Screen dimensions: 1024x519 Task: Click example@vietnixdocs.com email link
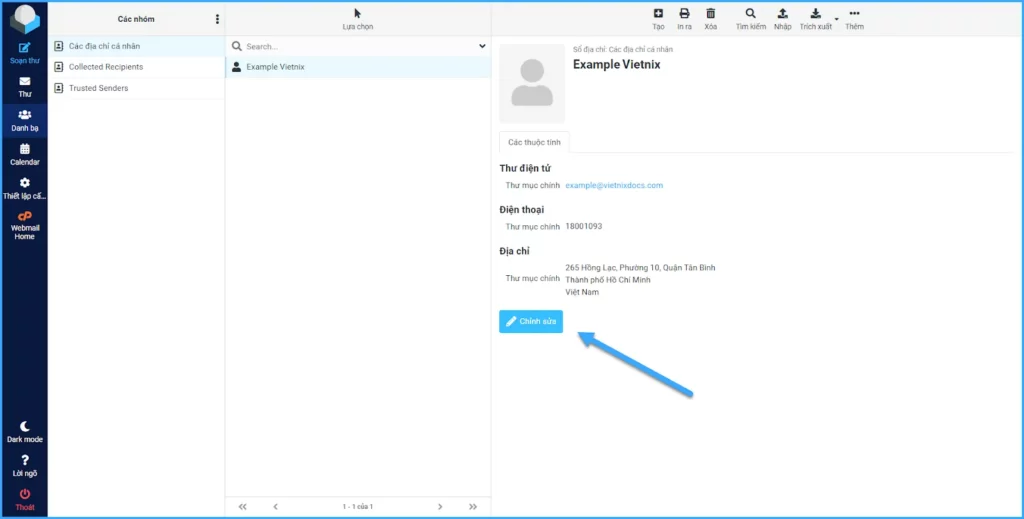click(614, 185)
